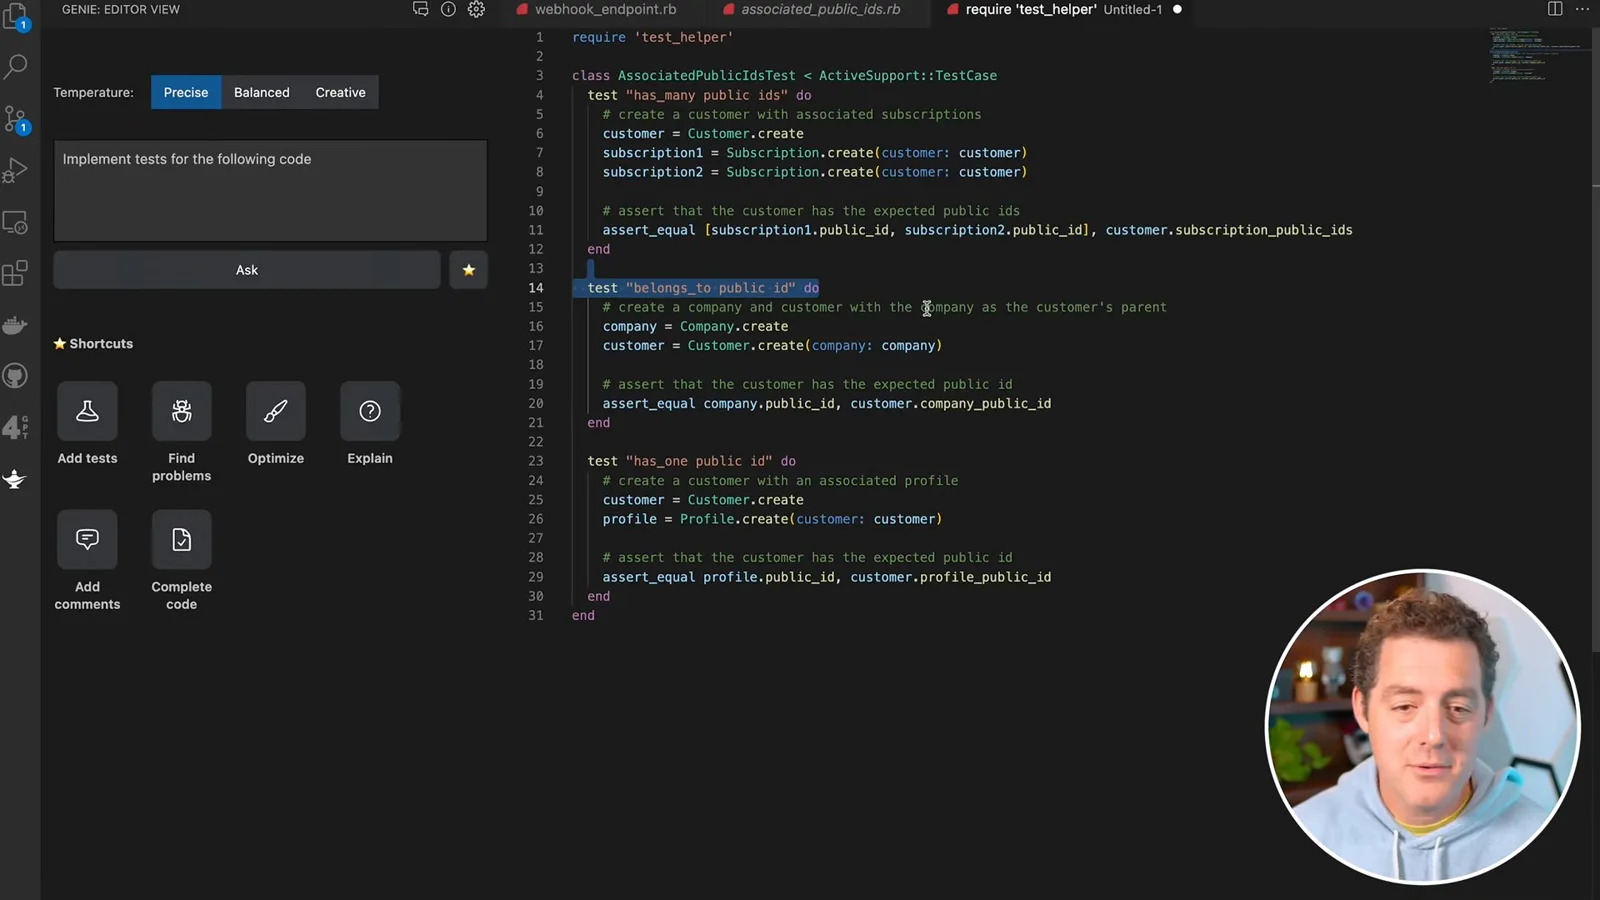The height and width of the screenshot is (900, 1600).
Task: Open the editor More Actions ellipsis
Action: (1582, 9)
